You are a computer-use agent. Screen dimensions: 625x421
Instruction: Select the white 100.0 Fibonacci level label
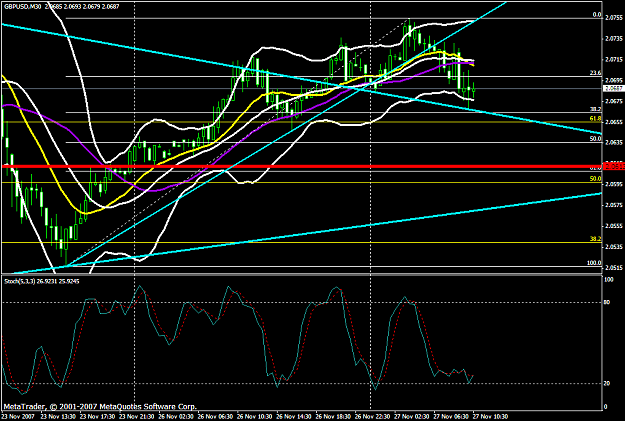(594, 263)
